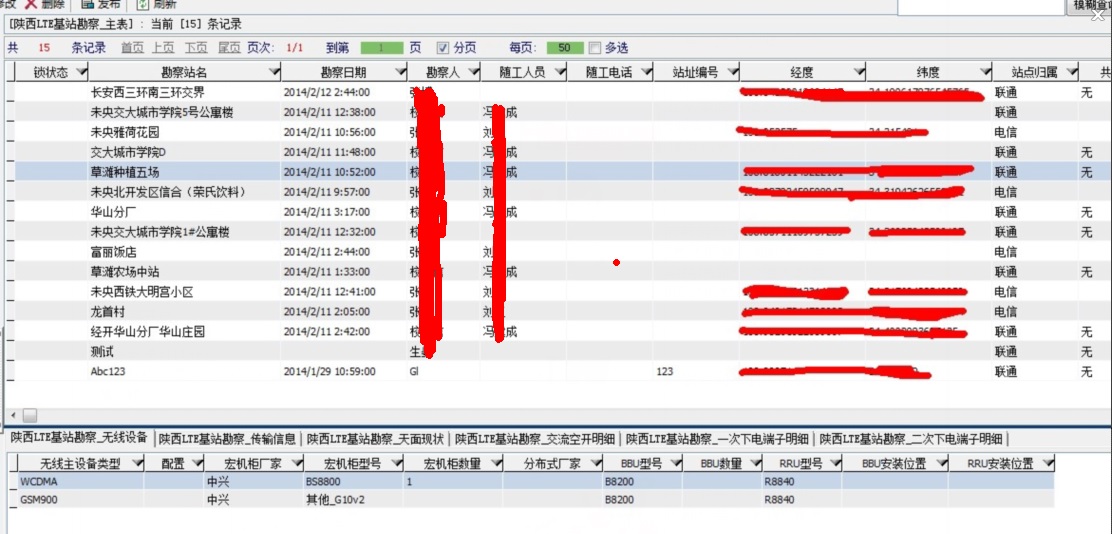The image size is (1112, 534).
Task: Toggle the 分页 pagination checkbox
Action: 443,48
